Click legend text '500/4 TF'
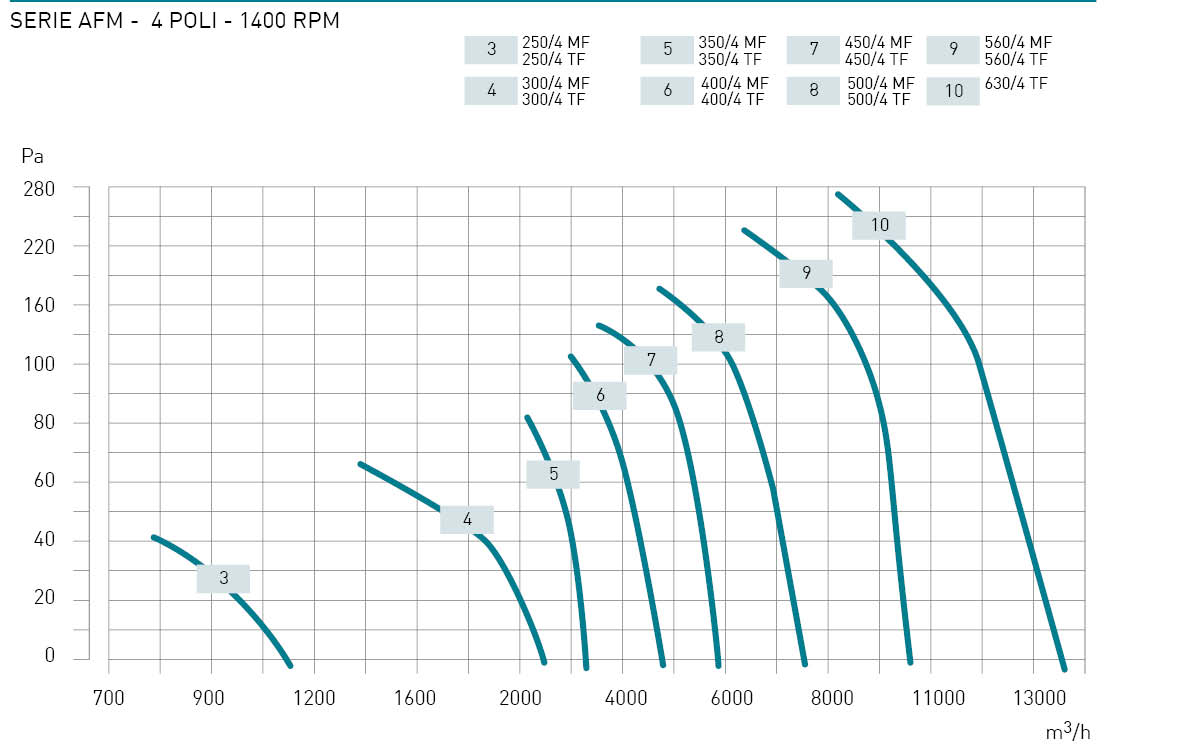 tap(879, 99)
